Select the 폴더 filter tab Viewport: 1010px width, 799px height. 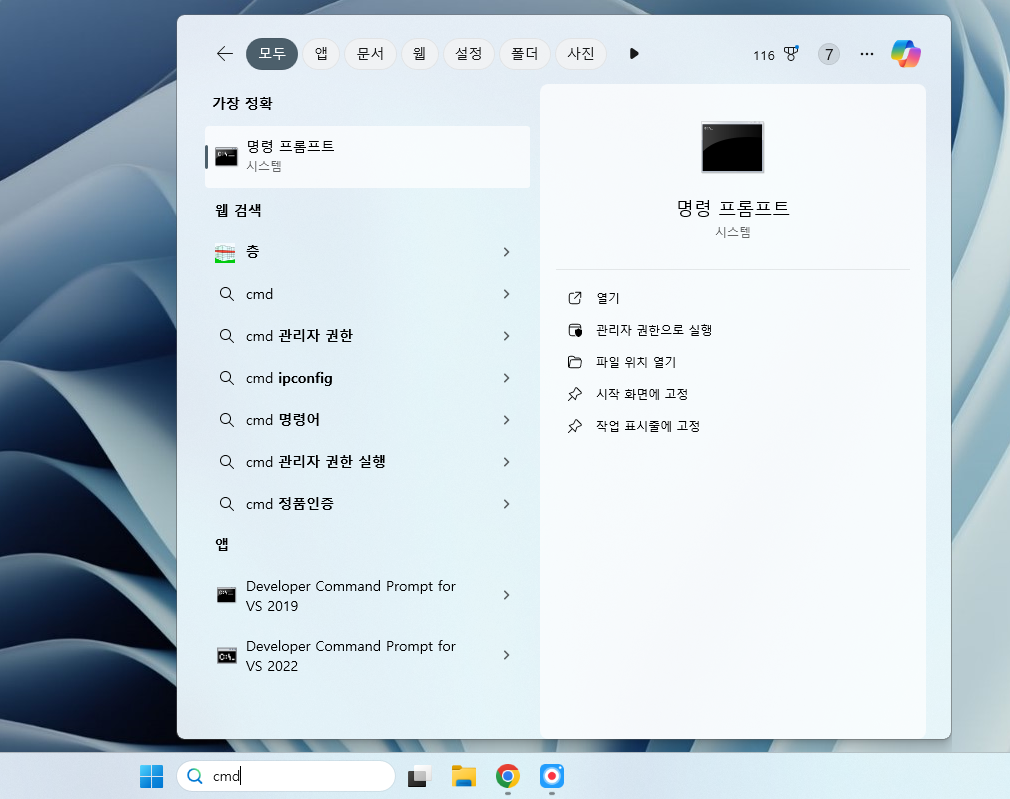click(x=524, y=53)
